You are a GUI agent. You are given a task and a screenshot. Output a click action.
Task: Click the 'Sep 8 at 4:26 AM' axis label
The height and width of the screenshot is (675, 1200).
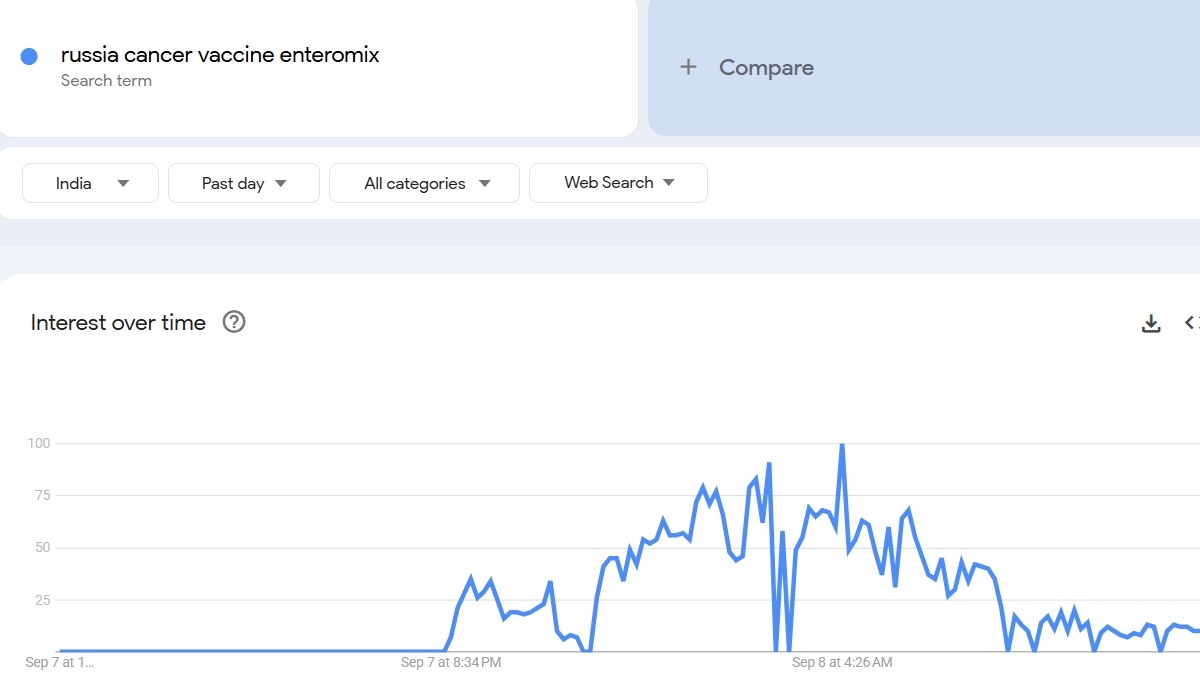[x=842, y=662]
